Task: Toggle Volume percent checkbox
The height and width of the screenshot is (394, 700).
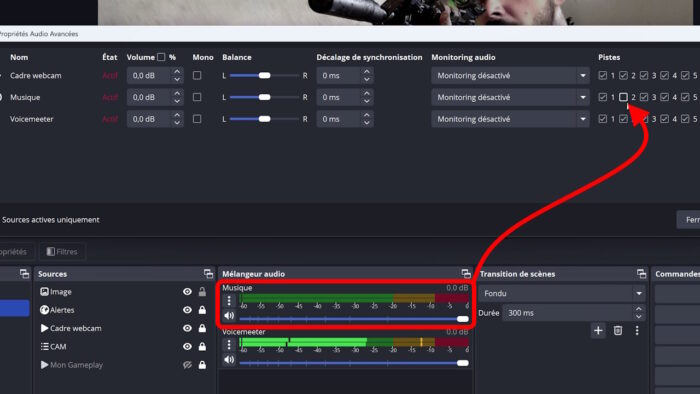Action: pos(161,57)
